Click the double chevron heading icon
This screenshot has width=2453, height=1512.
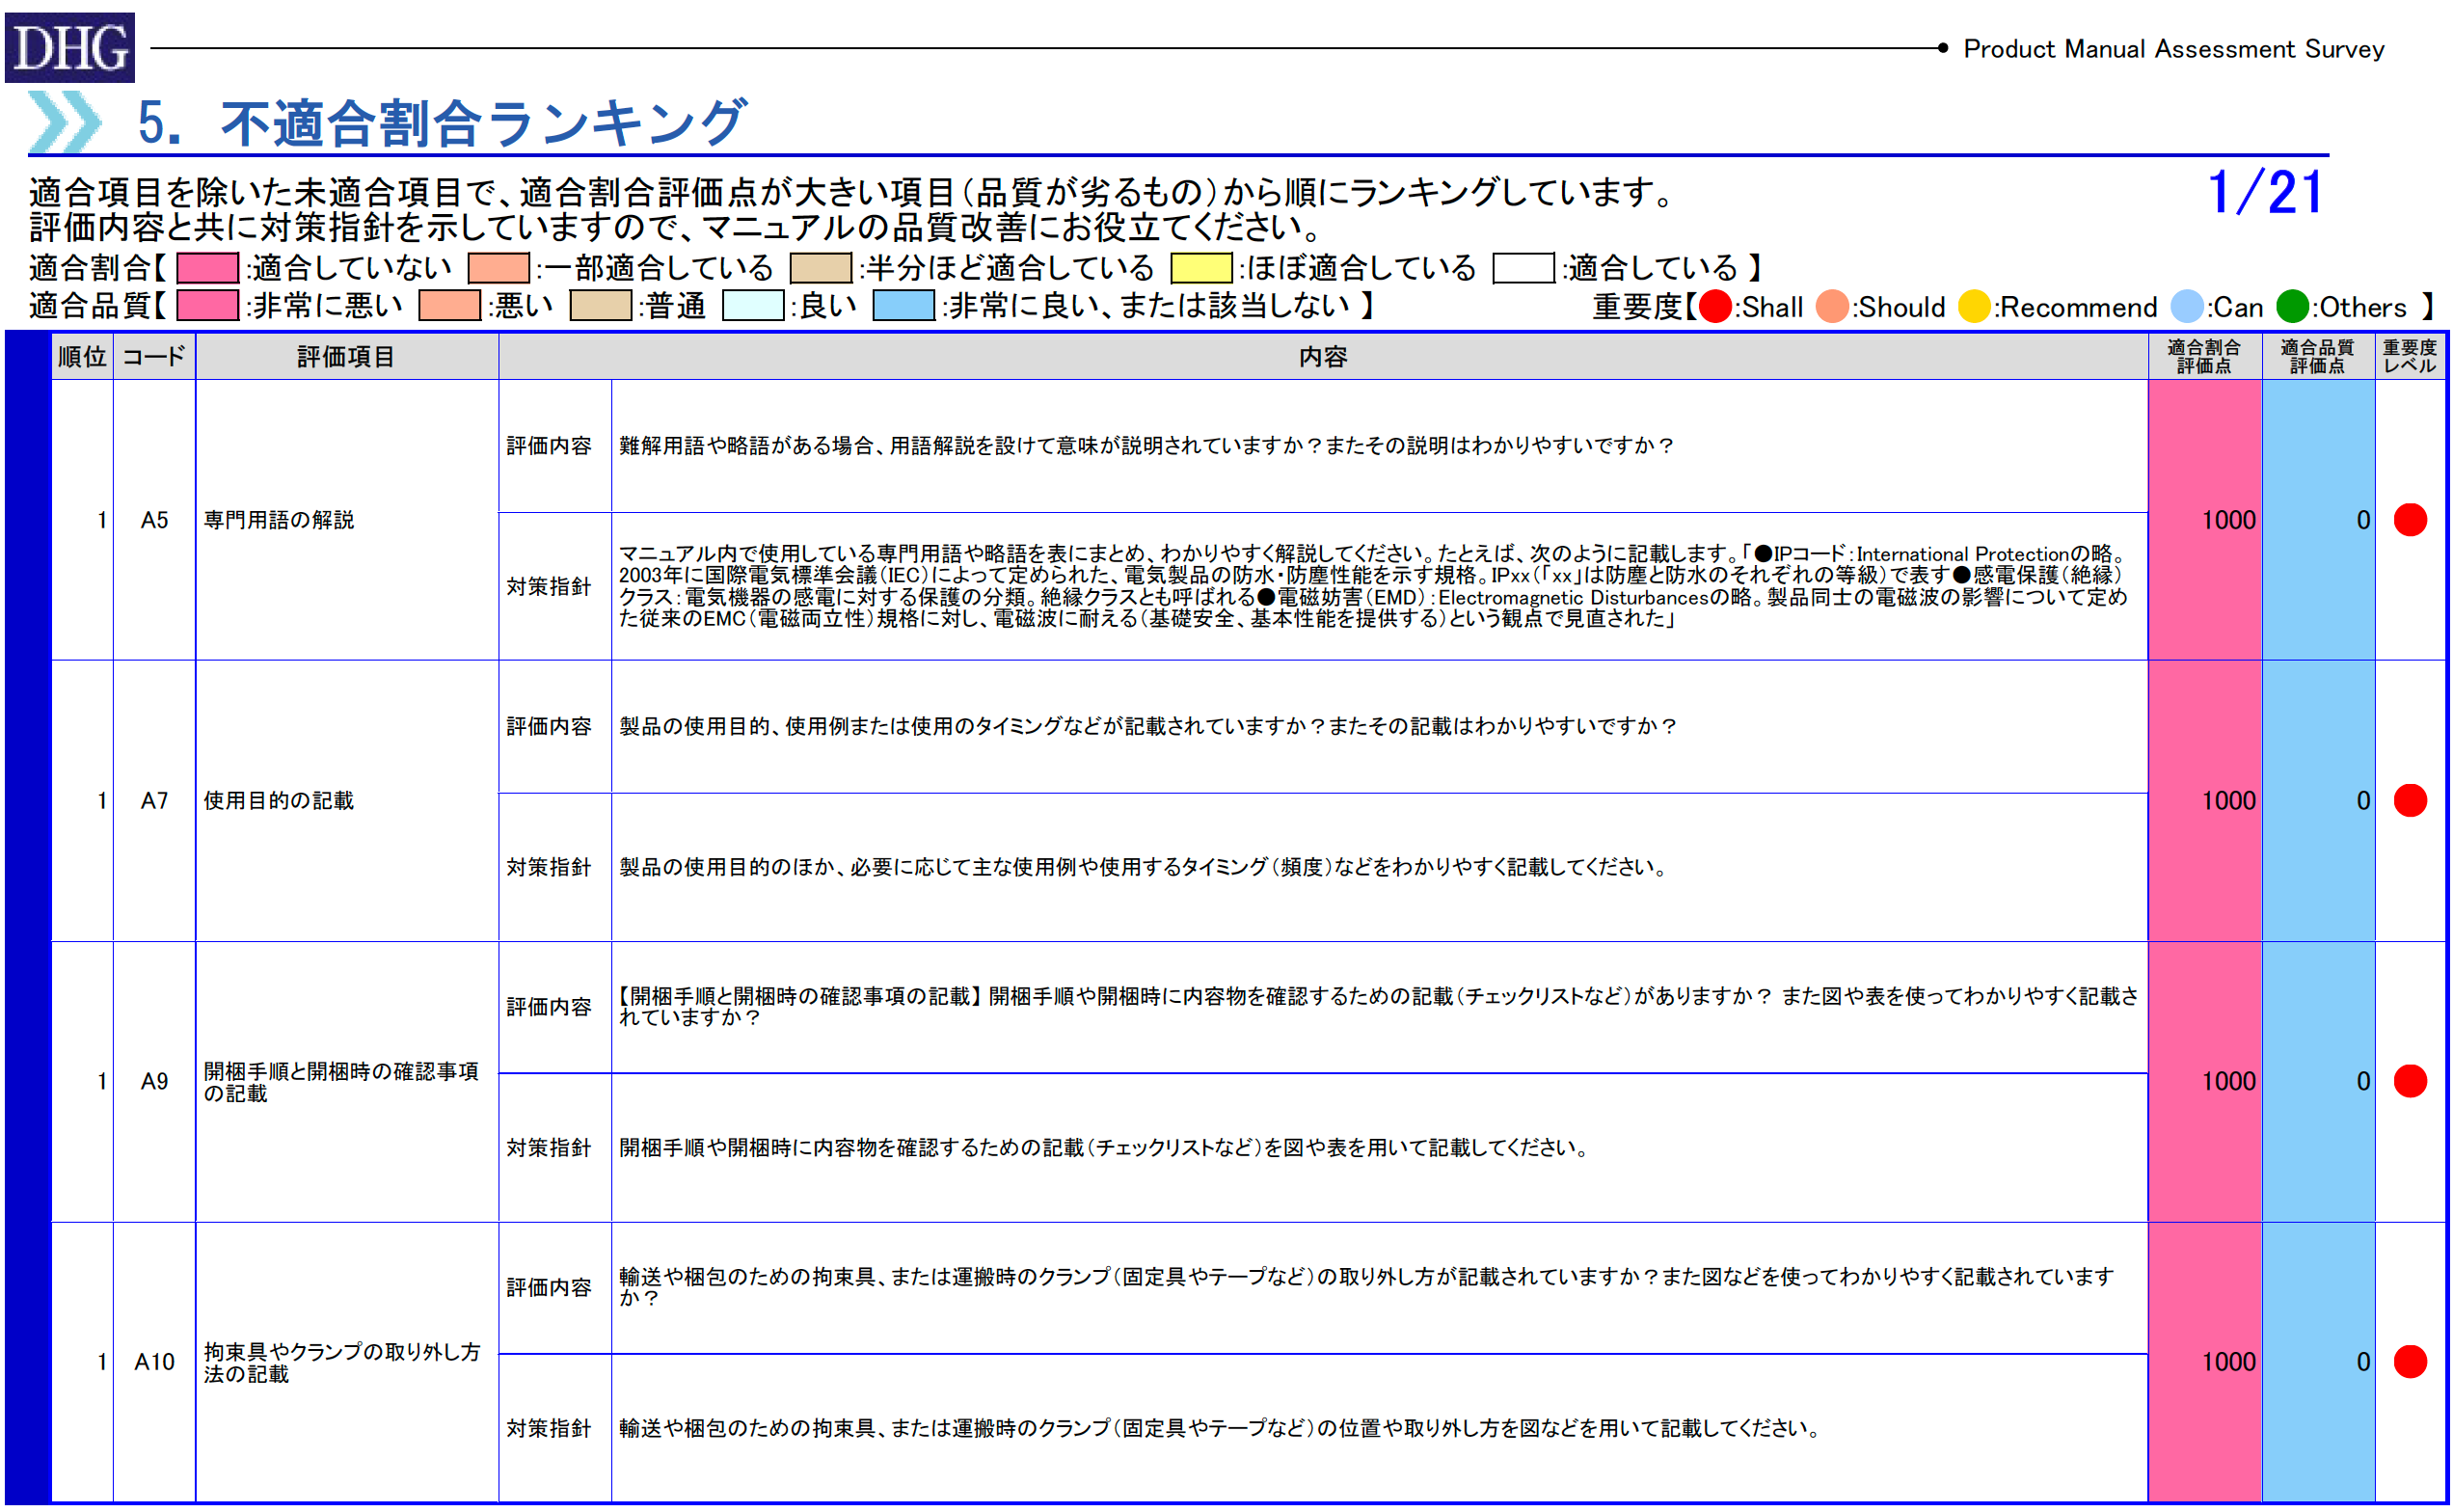[65, 122]
